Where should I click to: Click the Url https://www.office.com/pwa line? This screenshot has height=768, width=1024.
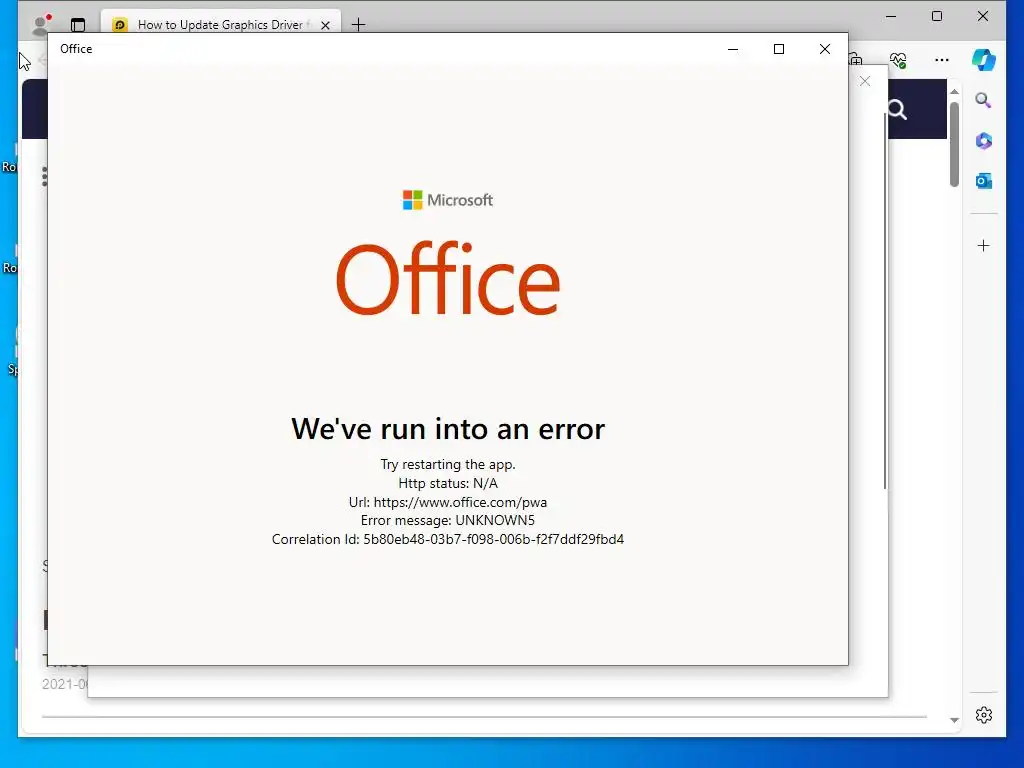pos(448,502)
